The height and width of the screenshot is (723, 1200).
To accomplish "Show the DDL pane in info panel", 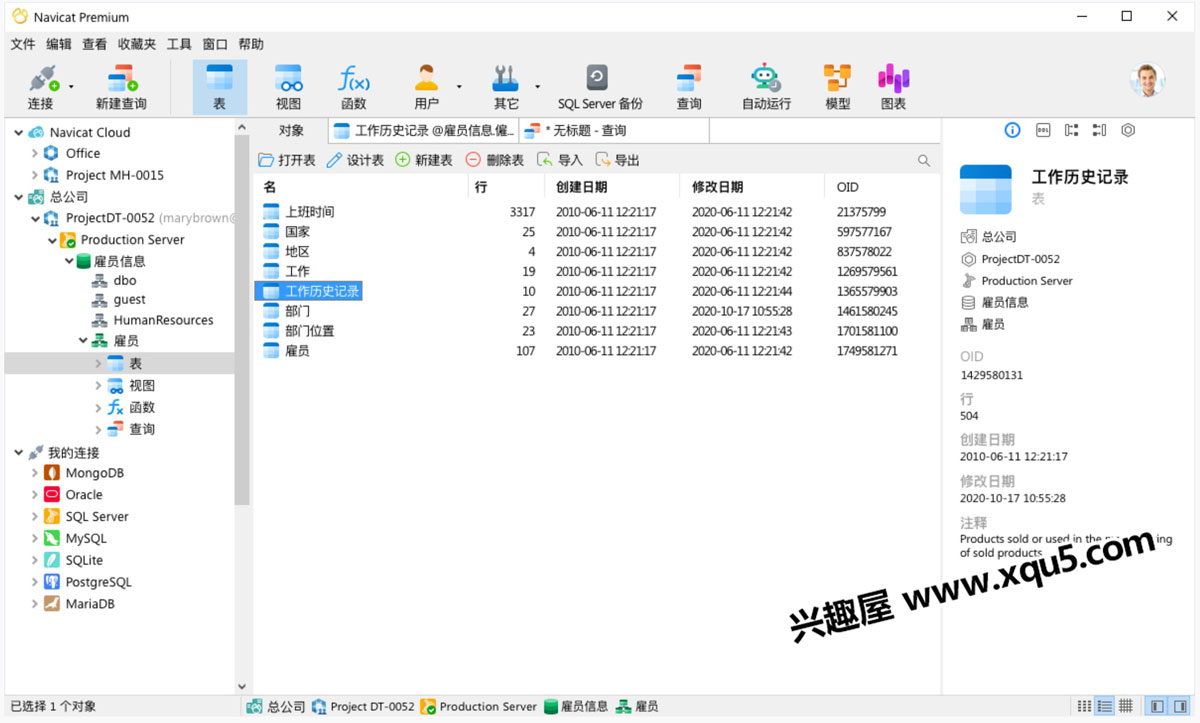I will coord(1042,130).
